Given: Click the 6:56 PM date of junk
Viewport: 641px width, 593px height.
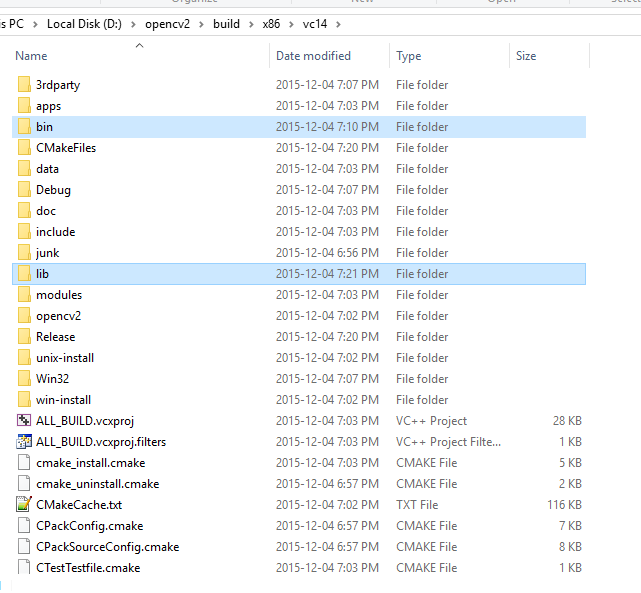Looking at the screenshot, I should (327, 253).
